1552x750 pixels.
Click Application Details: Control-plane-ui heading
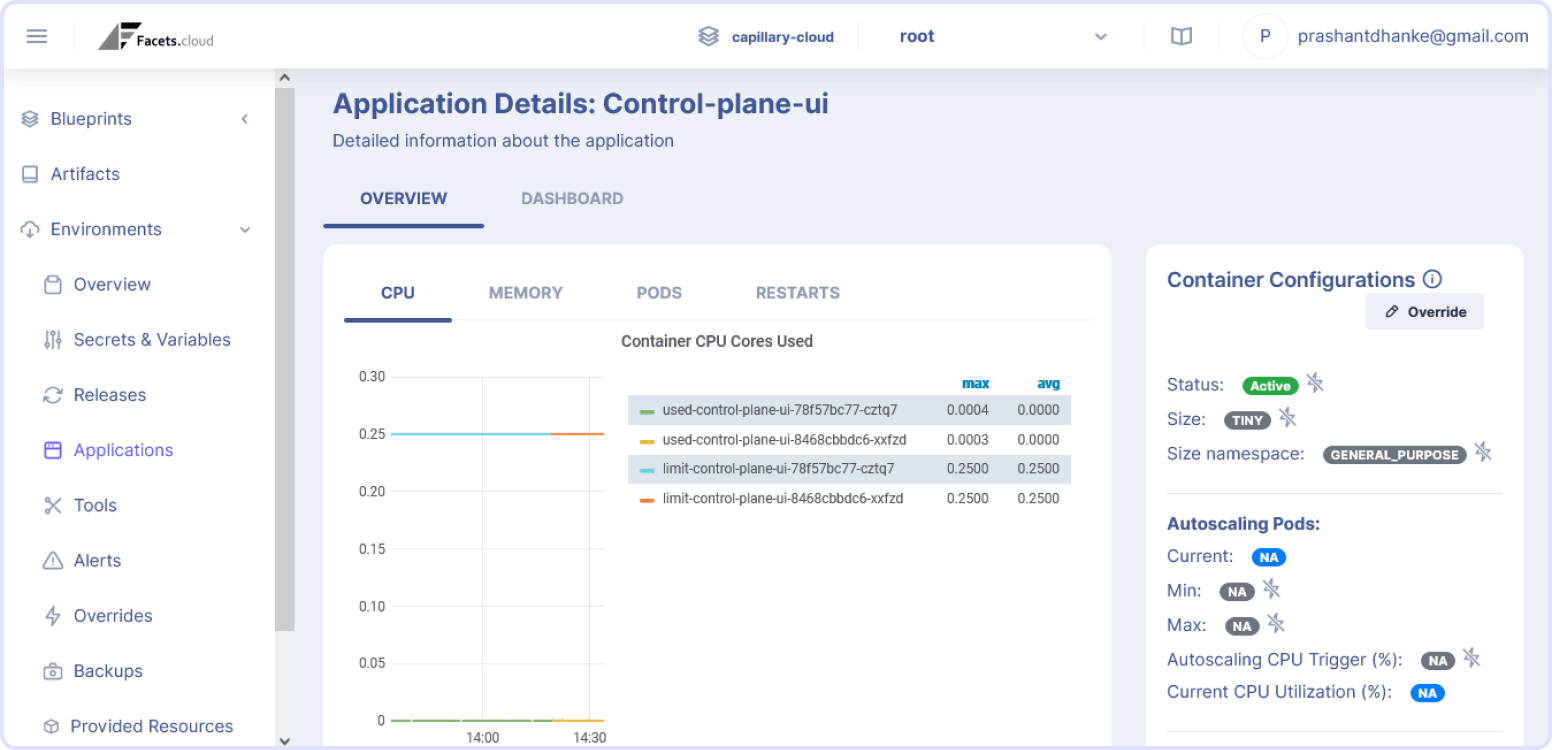click(x=580, y=104)
